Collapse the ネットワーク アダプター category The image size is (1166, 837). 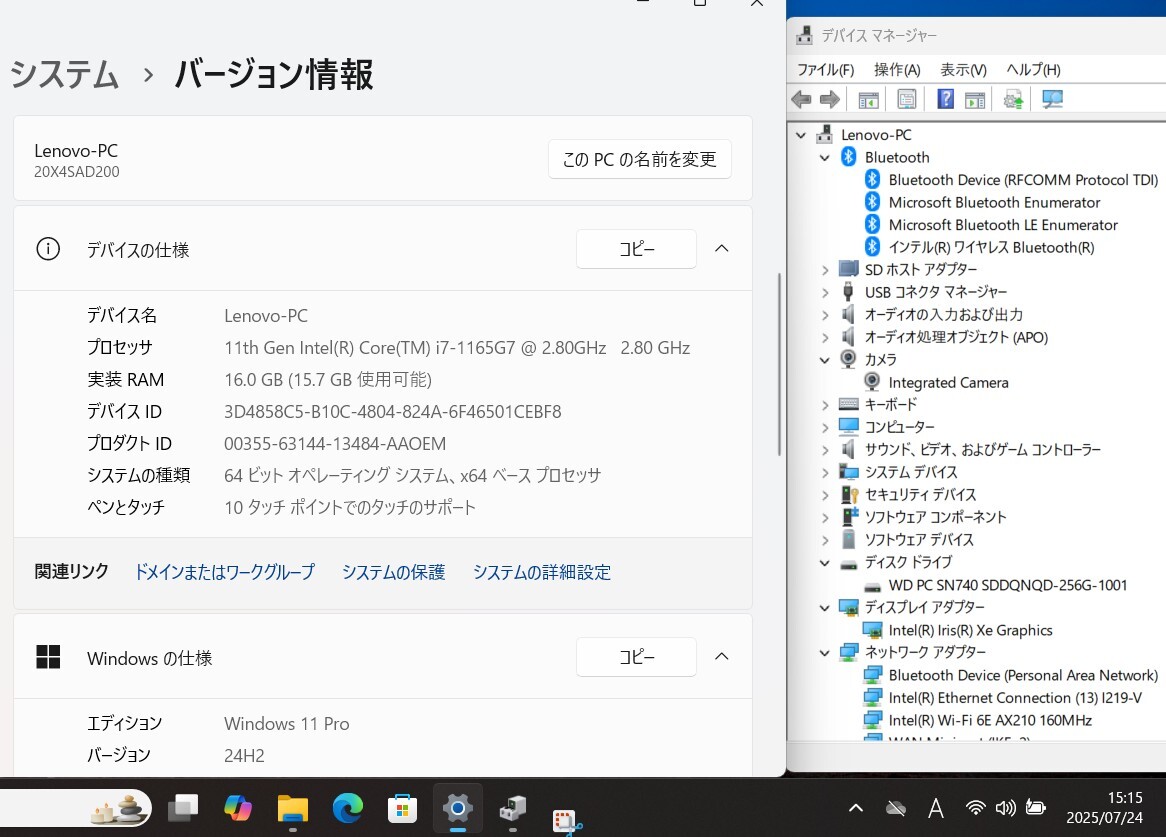[x=825, y=653]
